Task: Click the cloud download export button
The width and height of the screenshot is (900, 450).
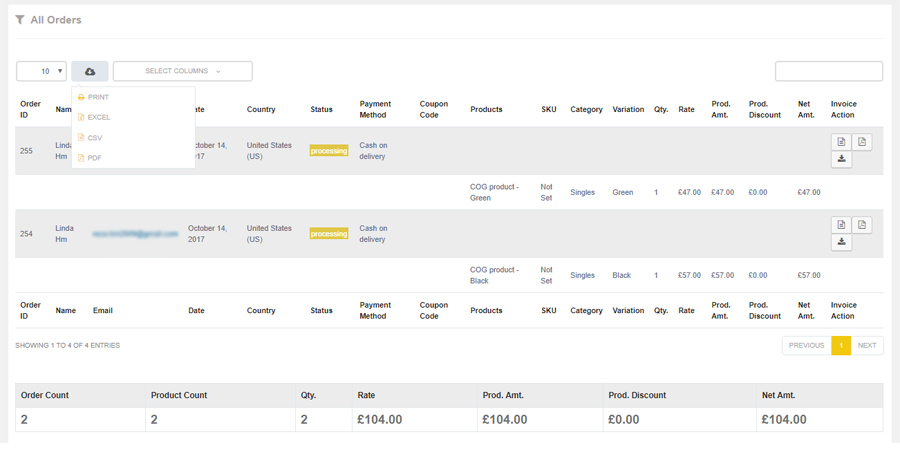Action: coord(90,71)
